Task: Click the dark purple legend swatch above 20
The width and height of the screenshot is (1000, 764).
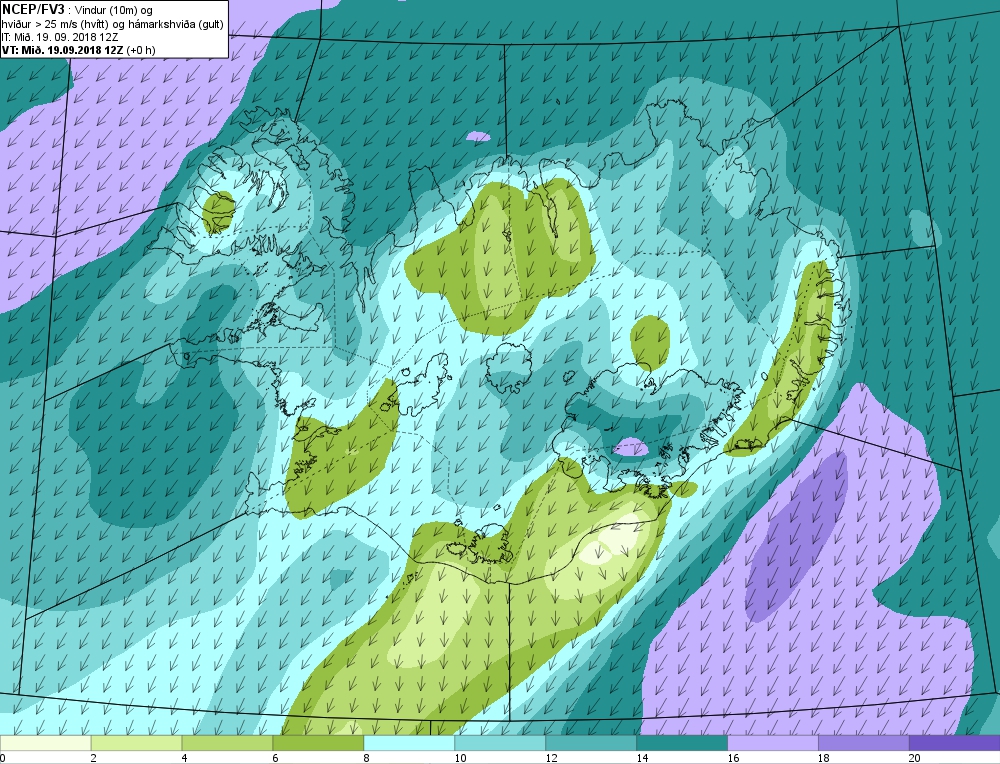Action: click(955, 744)
